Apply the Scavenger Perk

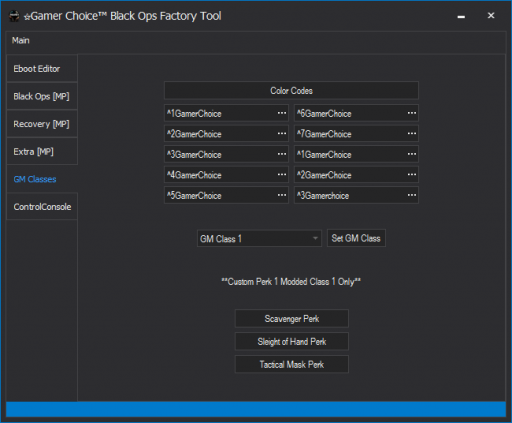tap(292, 319)
